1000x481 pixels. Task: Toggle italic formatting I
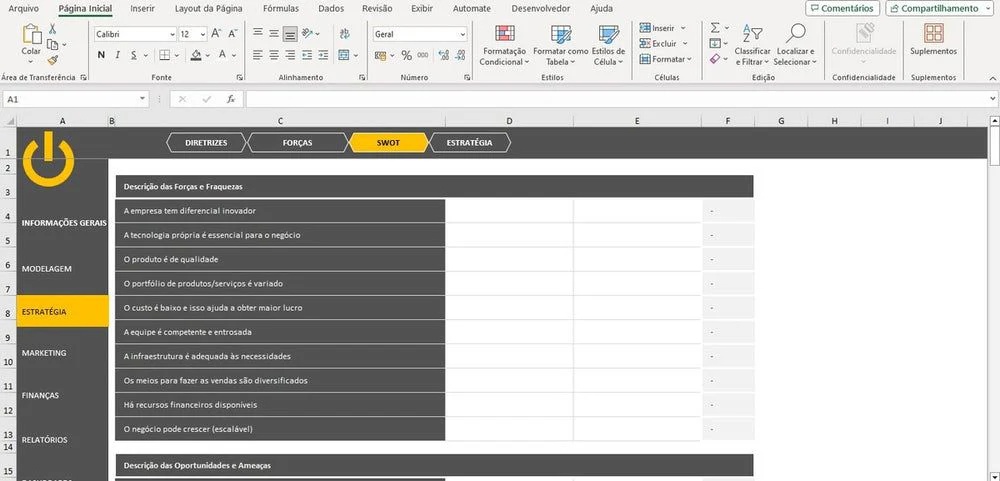click(117, 55)
